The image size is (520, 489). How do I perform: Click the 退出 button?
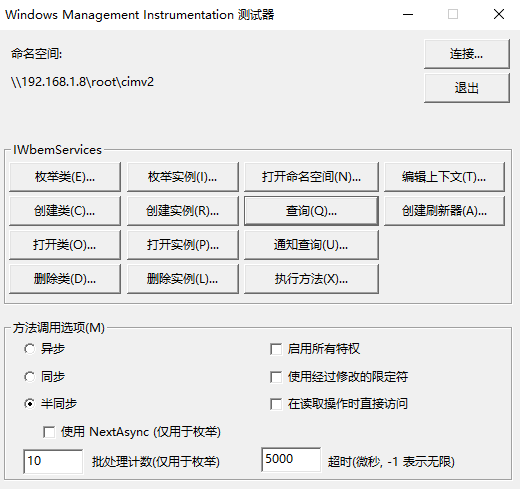pos(467,88)
